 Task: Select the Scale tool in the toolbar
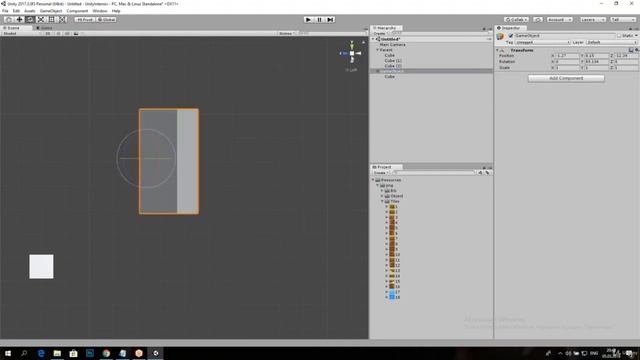41,20
